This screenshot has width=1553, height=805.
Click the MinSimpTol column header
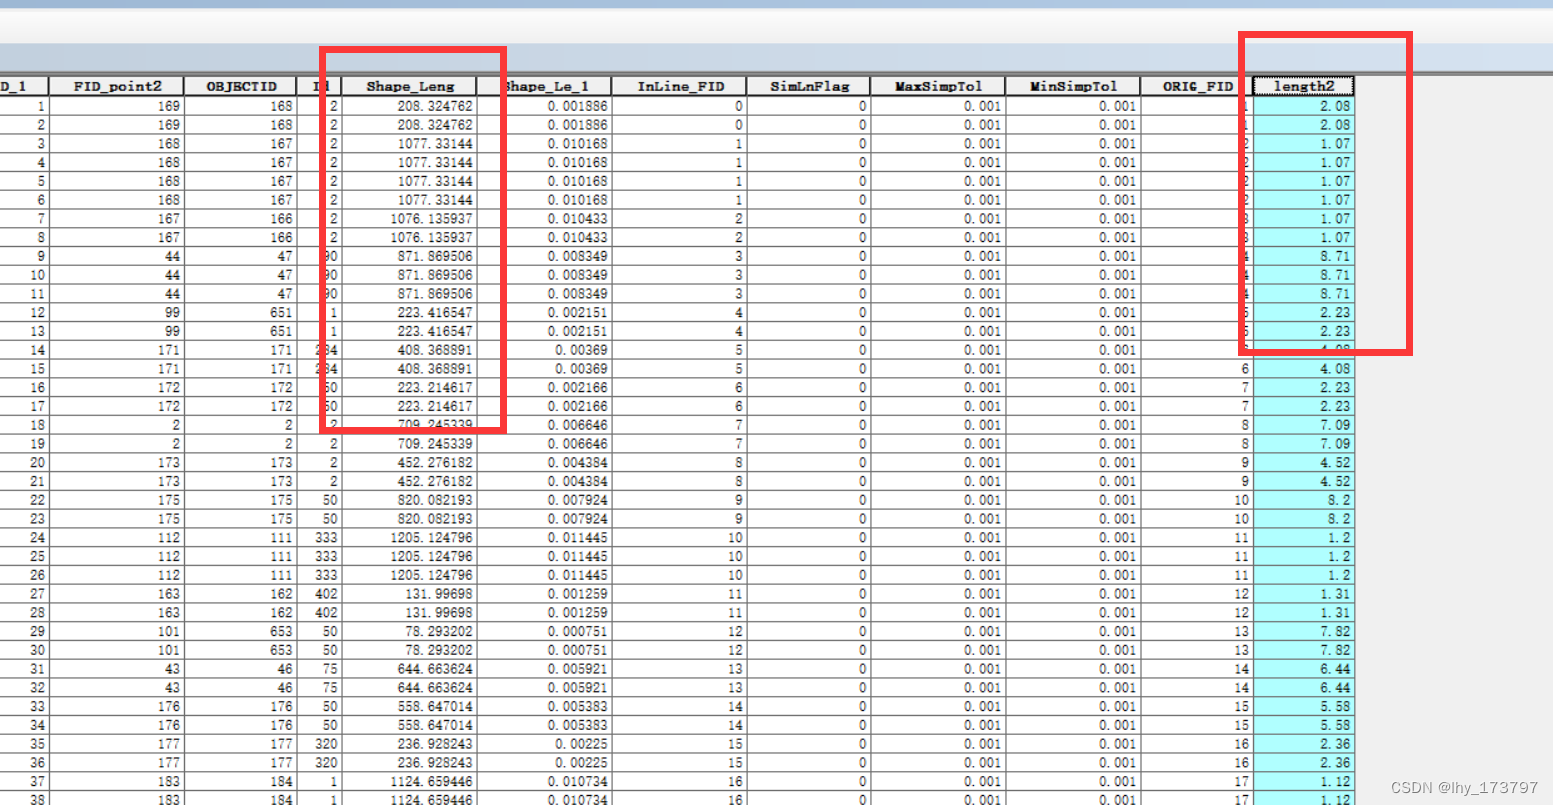click(1072, 86)
